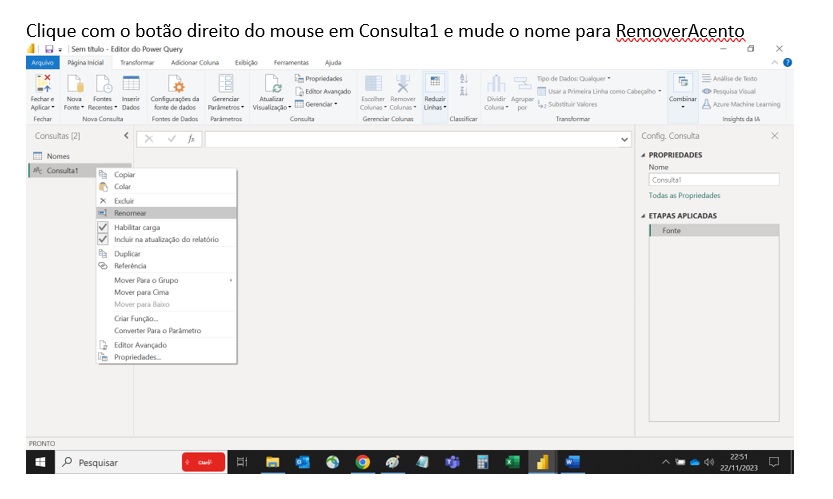Click Windows Start button
This screenshot has height=499, width=833.
(x=40, y=462)
